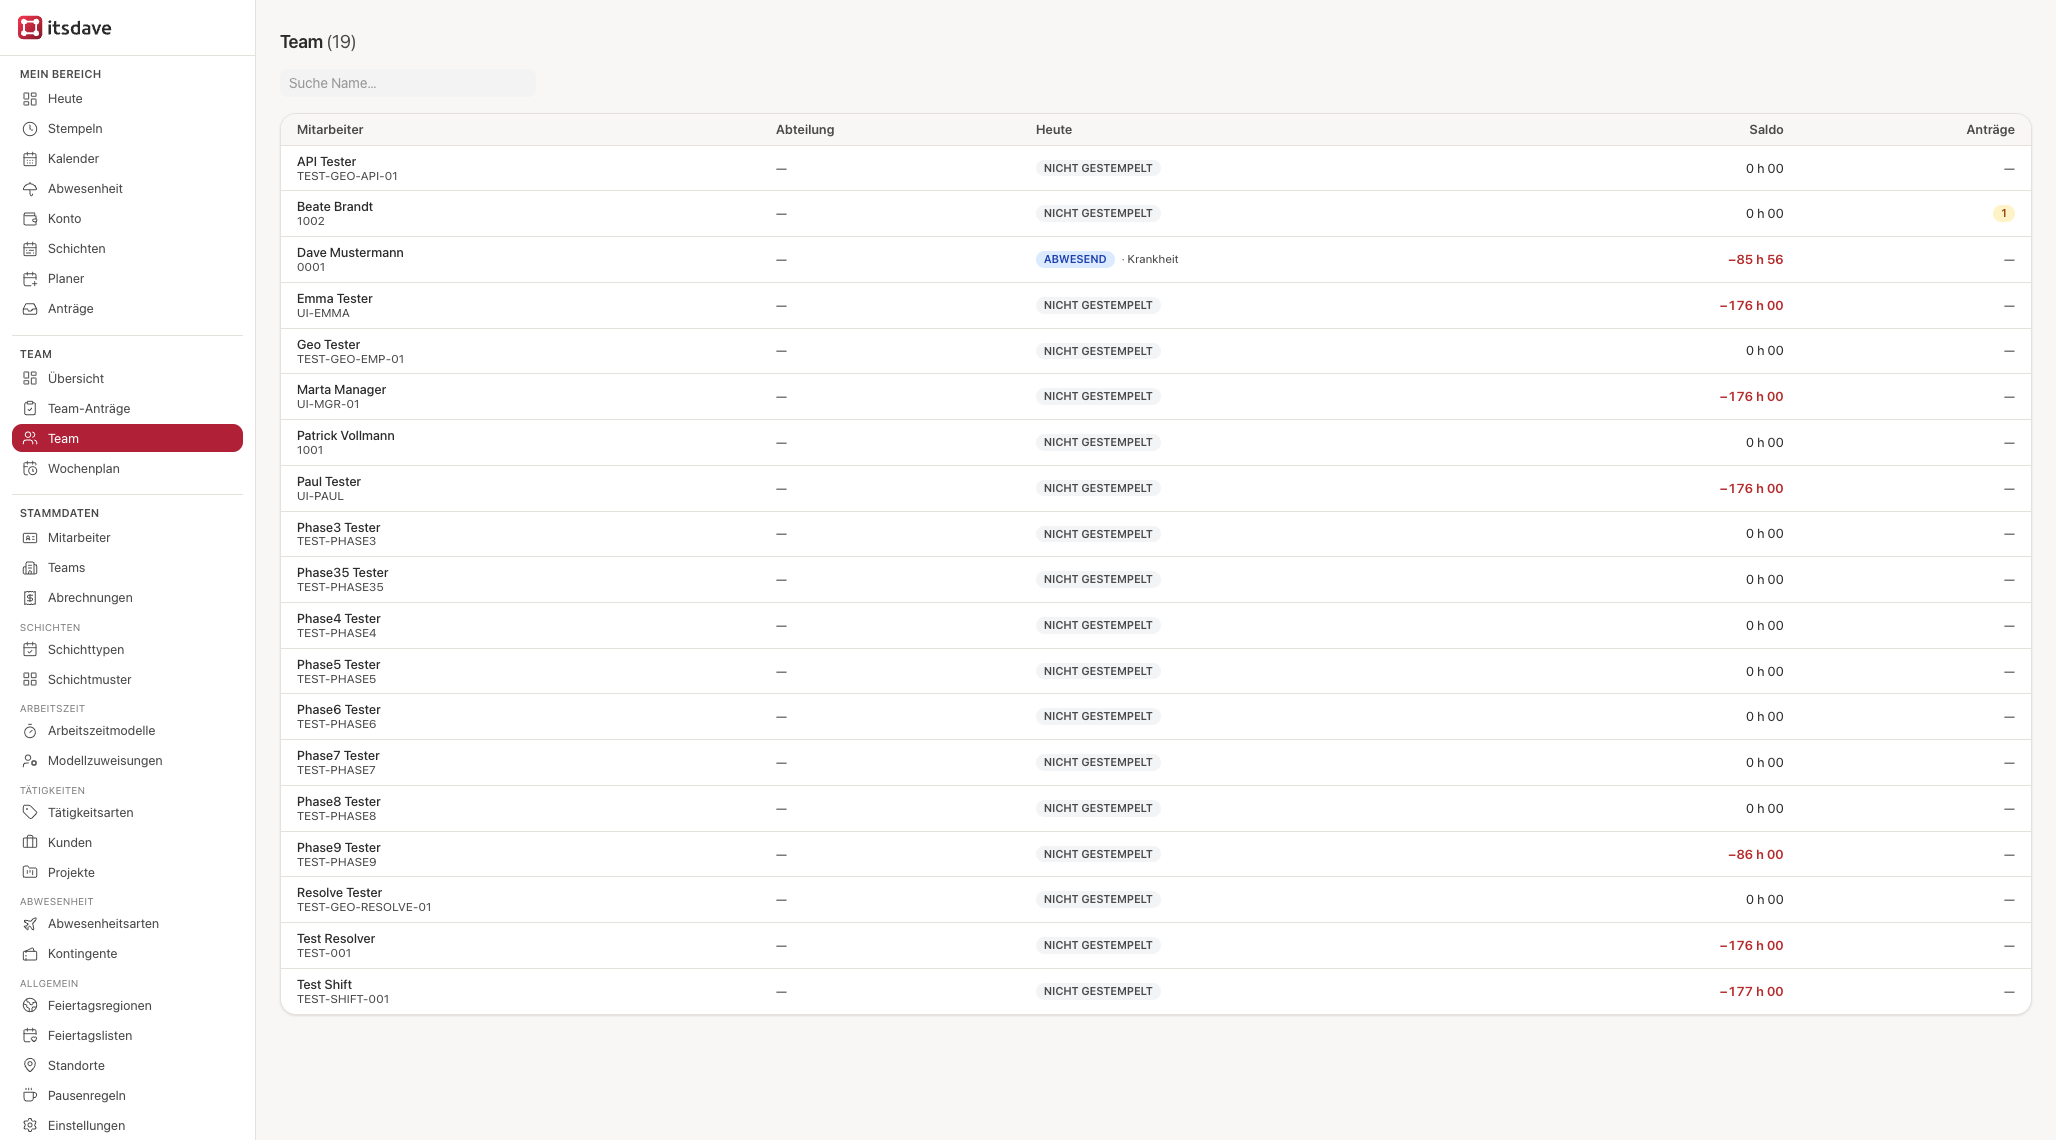Open the Stempeln menu entry
The image size is (2056, 1140).
pos(127,129)
